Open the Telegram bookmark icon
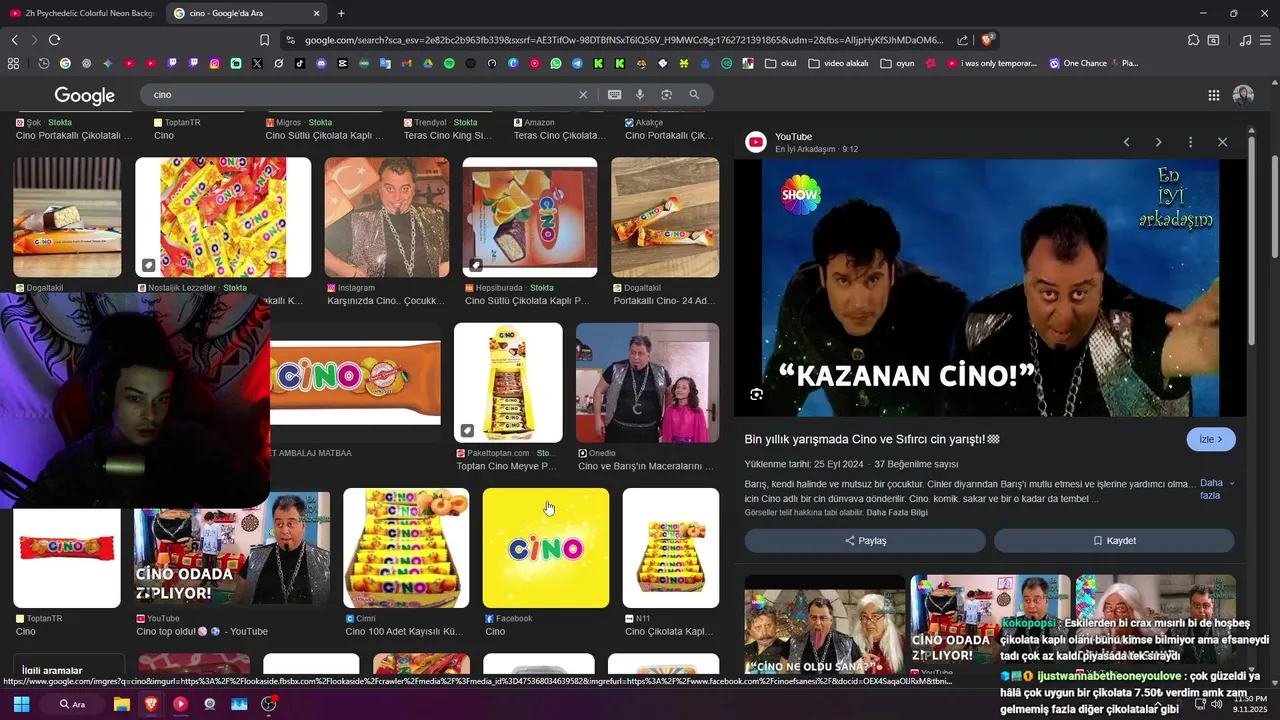 [x=577, y=63]
